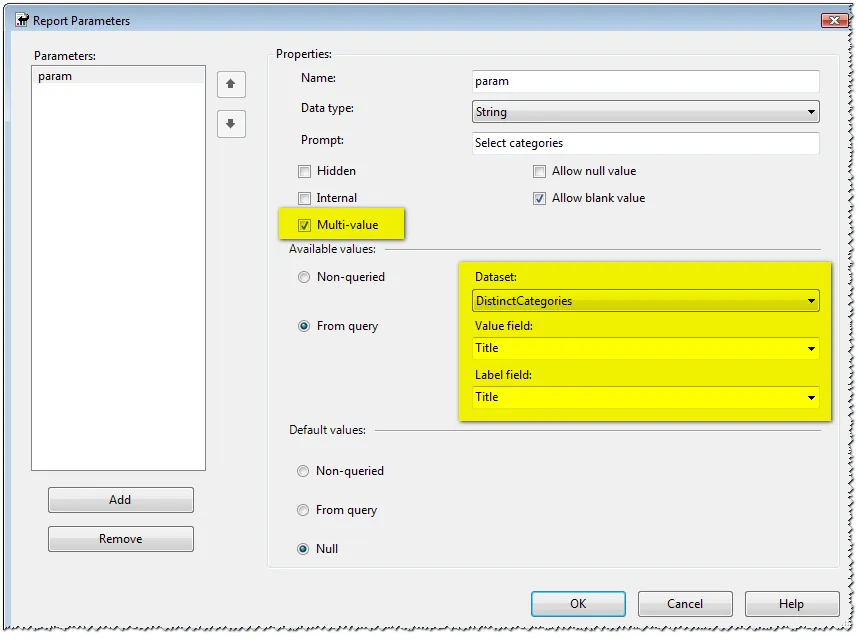Enable the Hidden checkbox
Image resolution: width=863 pixels, height=640 pixels.
pyautogui.click(x=305, y=171)
